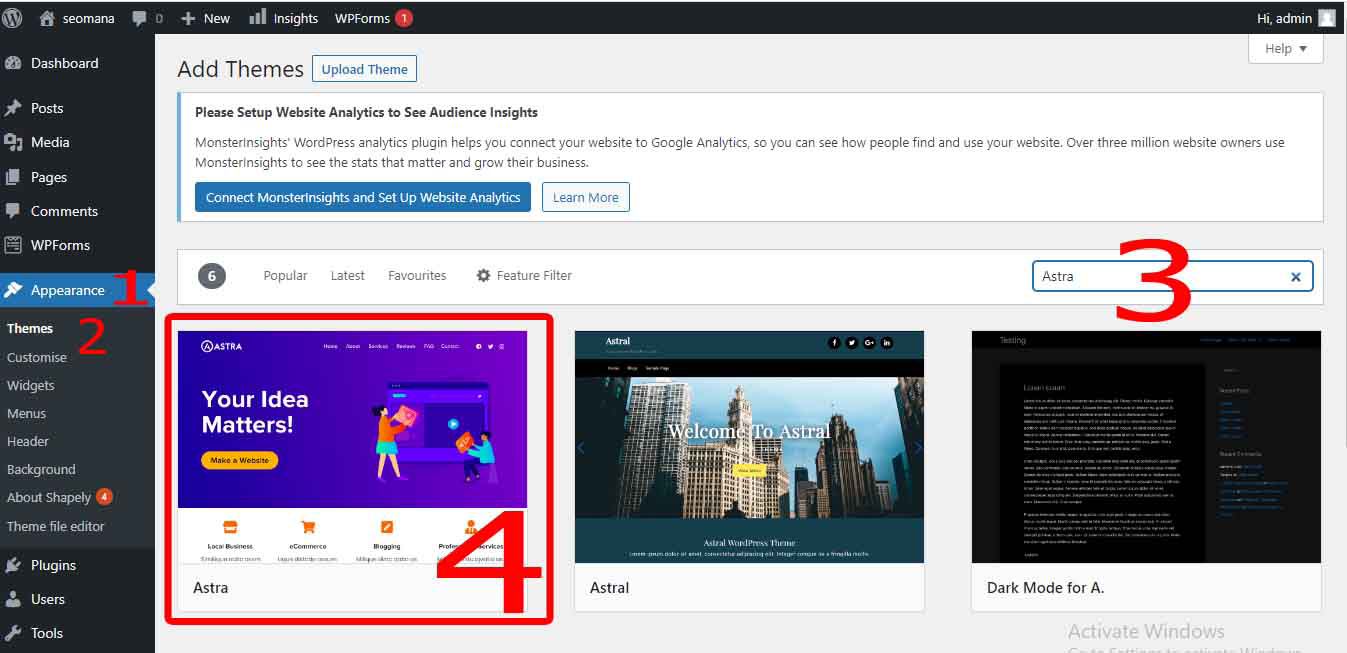The height and width of the screenshot is (653, 1347).
Task: Open Background submenu item
Action: point(41,469)
